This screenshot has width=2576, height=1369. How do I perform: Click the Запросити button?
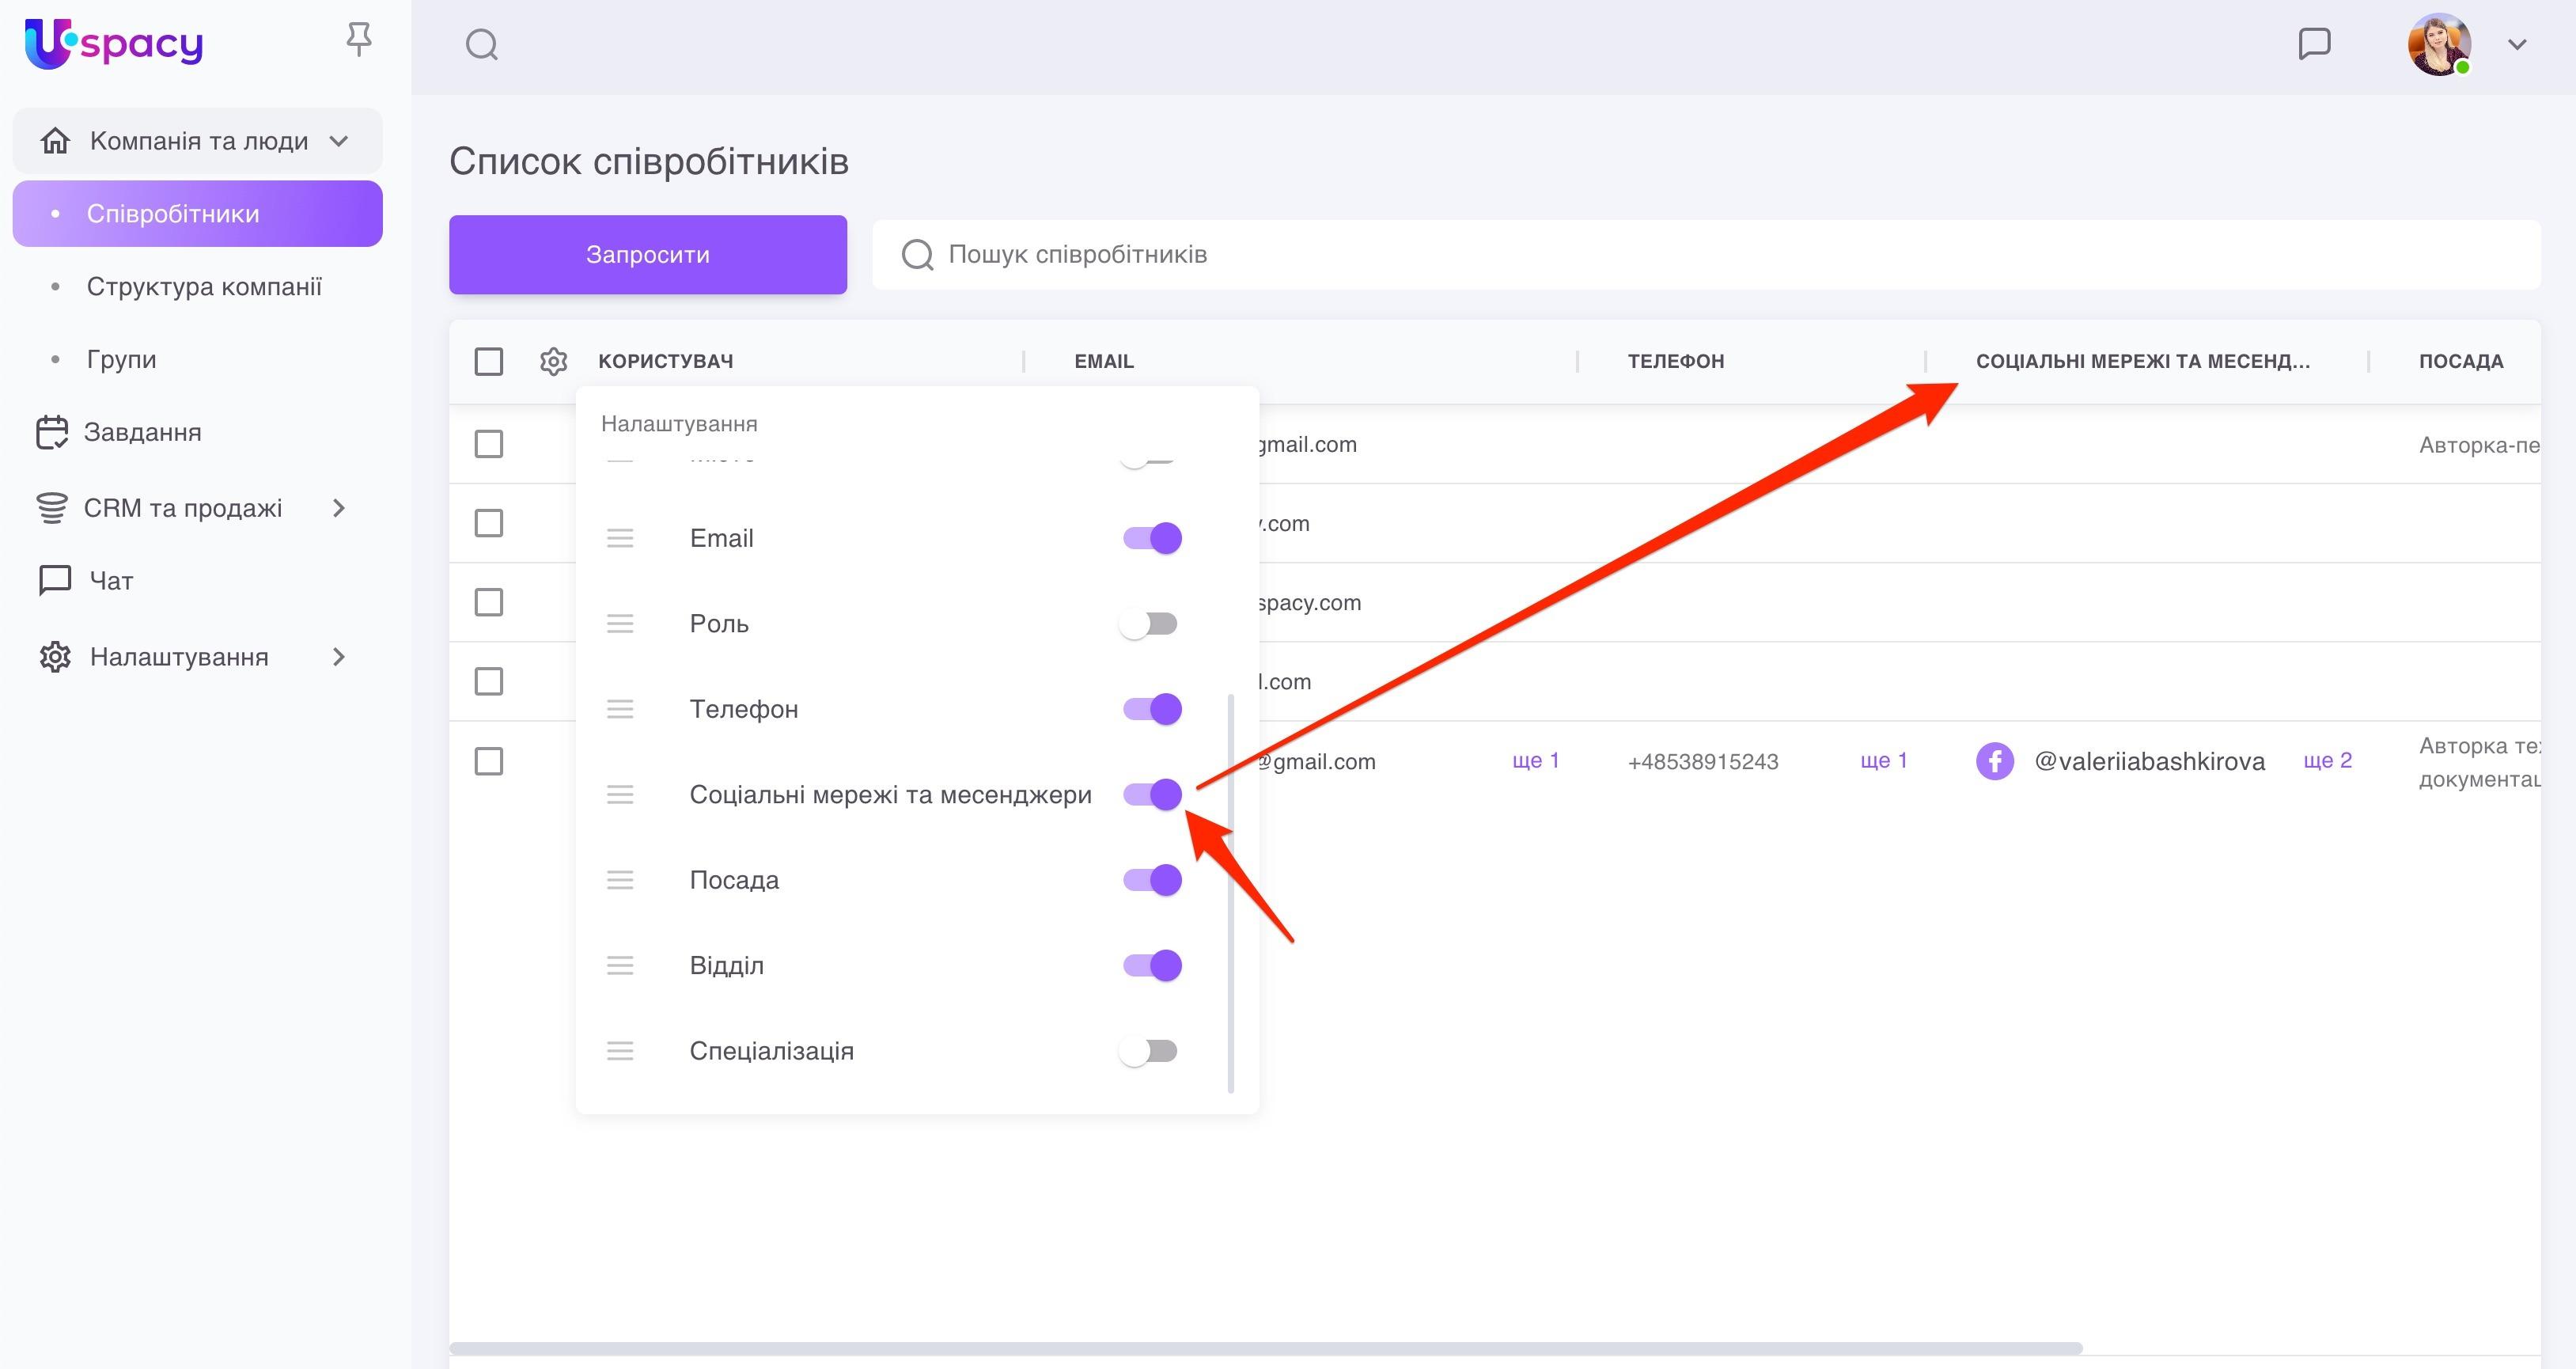coord(648,255)
